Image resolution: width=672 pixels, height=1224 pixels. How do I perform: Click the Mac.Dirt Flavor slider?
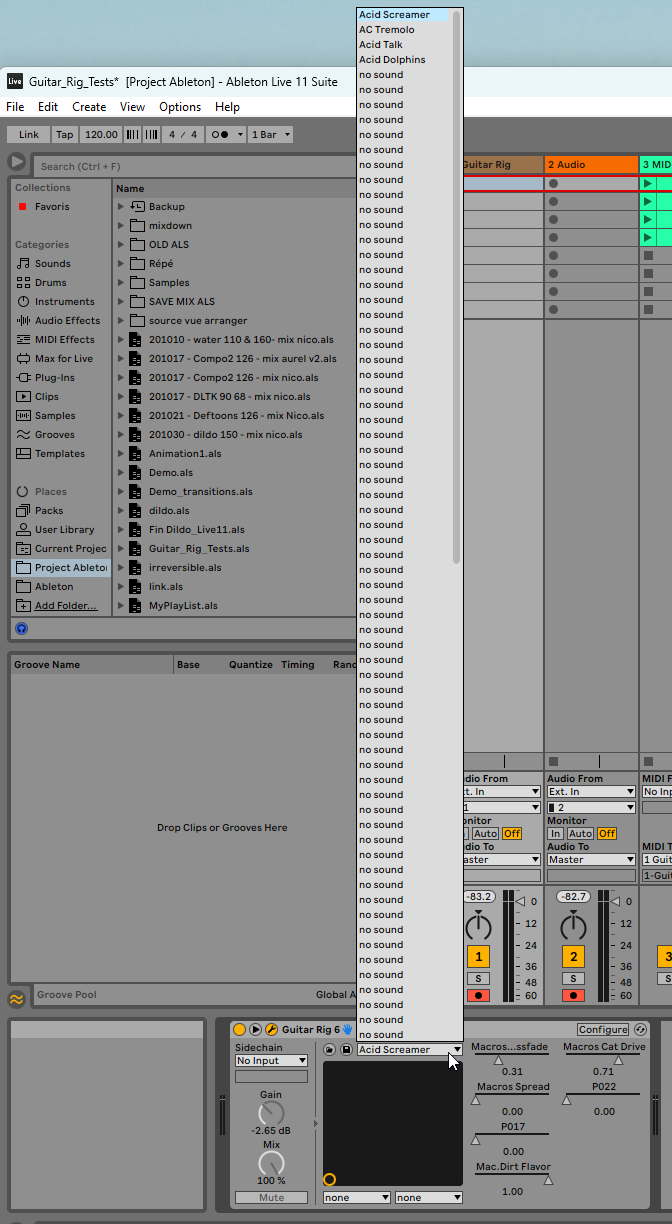(513, 1179)
